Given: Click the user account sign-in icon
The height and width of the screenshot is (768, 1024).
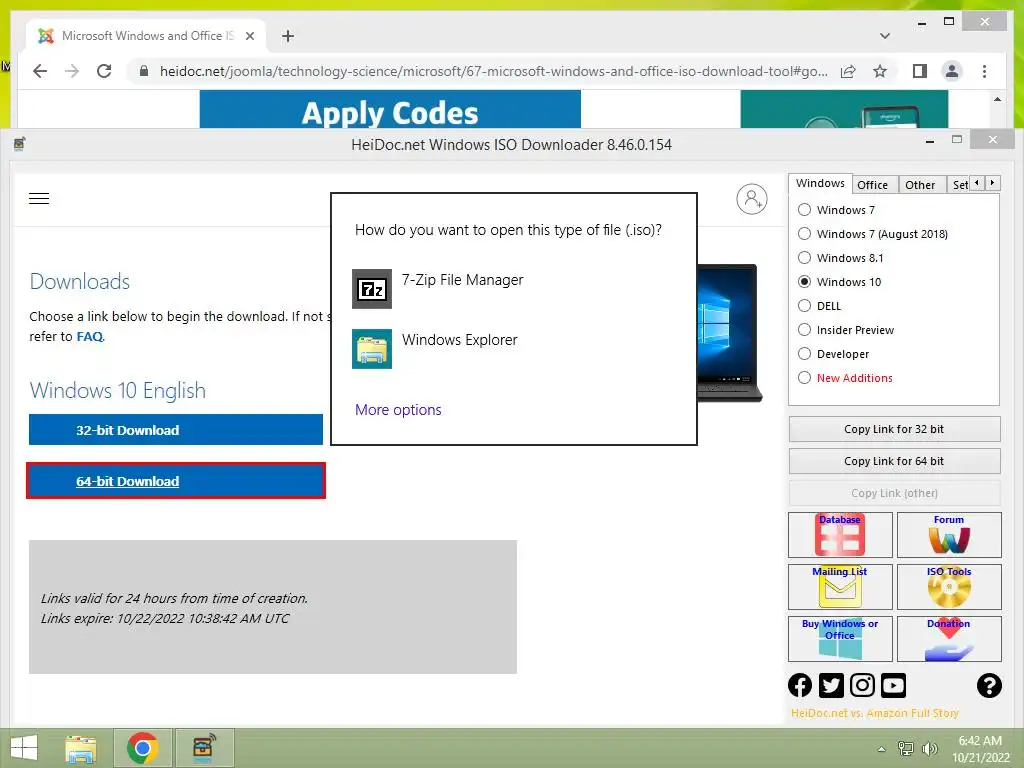Looking at the screenshot, I should pos(752,199).
